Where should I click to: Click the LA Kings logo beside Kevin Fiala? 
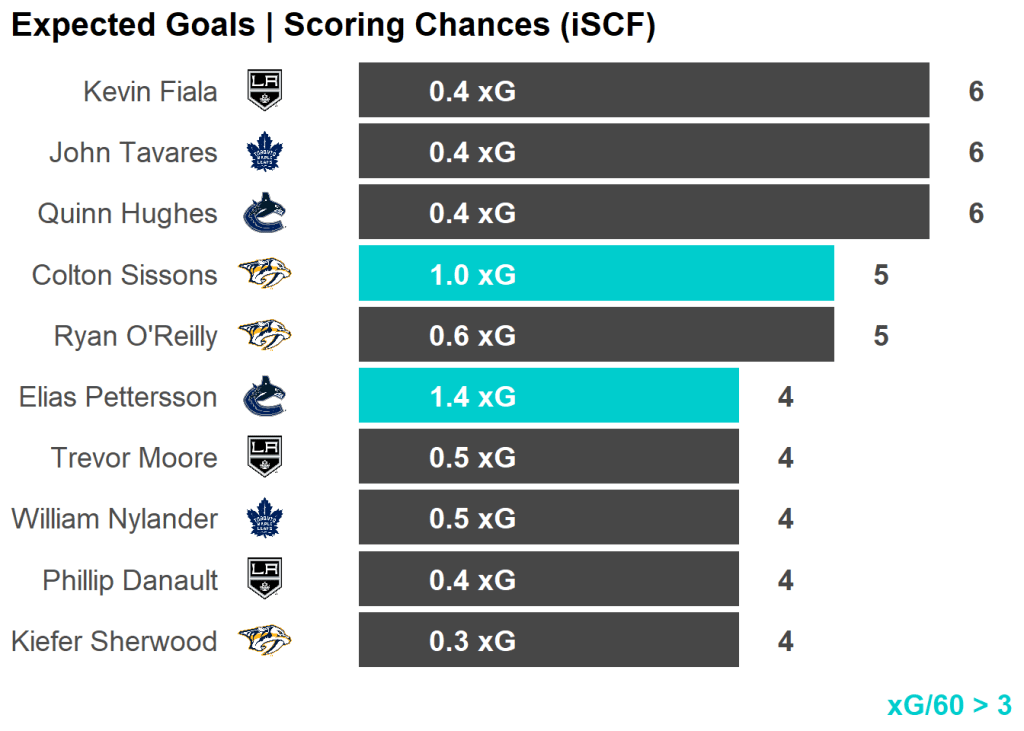265,91
